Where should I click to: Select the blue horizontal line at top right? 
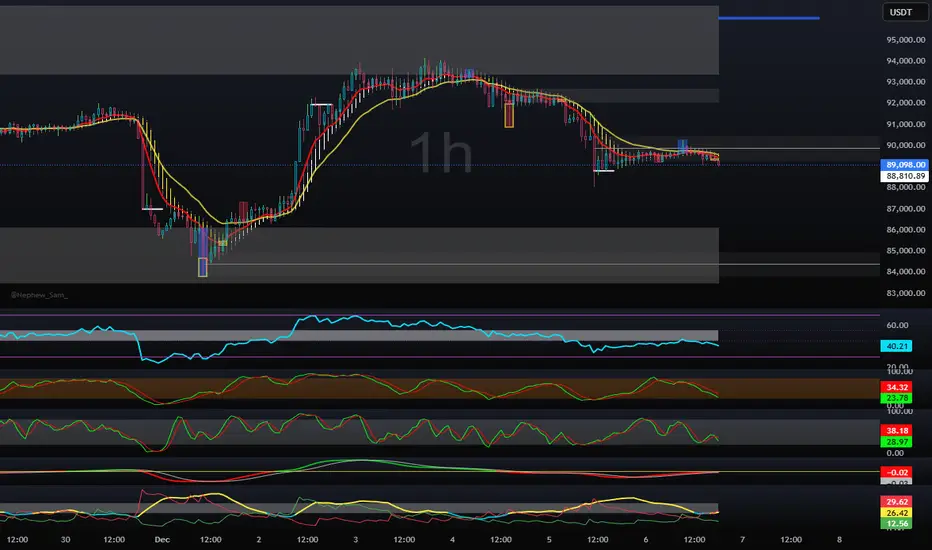pyautogui.click(x=768, y=18)
